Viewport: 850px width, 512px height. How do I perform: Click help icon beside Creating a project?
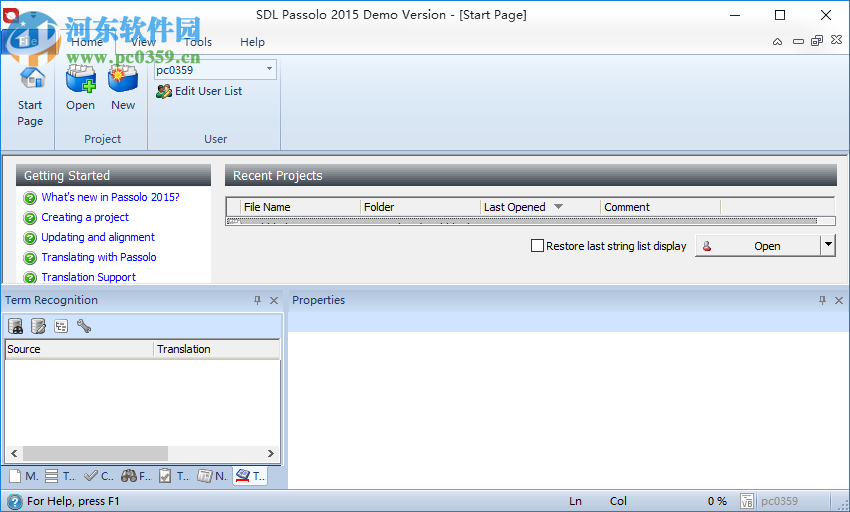coord(30,218)
